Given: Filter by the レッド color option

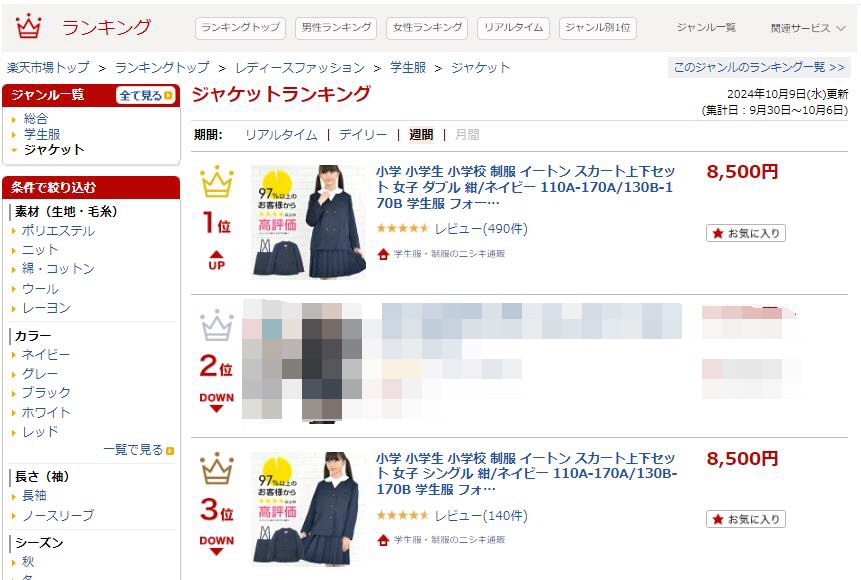Looking at the screenshot, I should pos(40,432).
